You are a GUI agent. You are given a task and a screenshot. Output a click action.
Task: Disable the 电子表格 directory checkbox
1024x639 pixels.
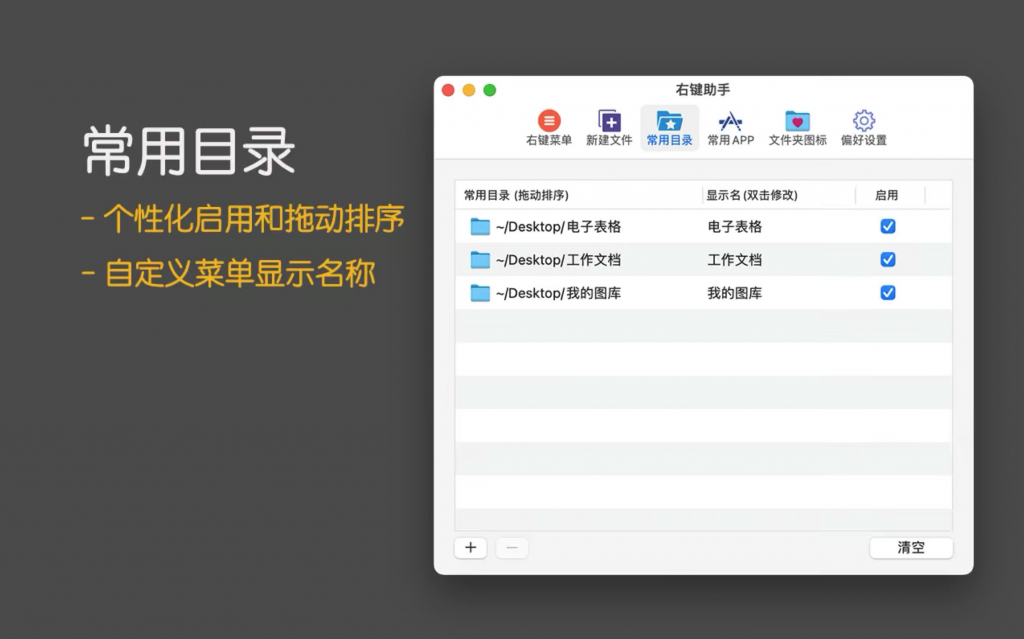[x=888, y=226]
